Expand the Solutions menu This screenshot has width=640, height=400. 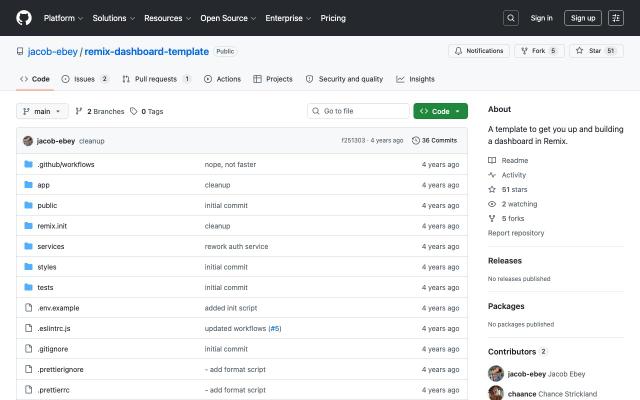(113, 18)
